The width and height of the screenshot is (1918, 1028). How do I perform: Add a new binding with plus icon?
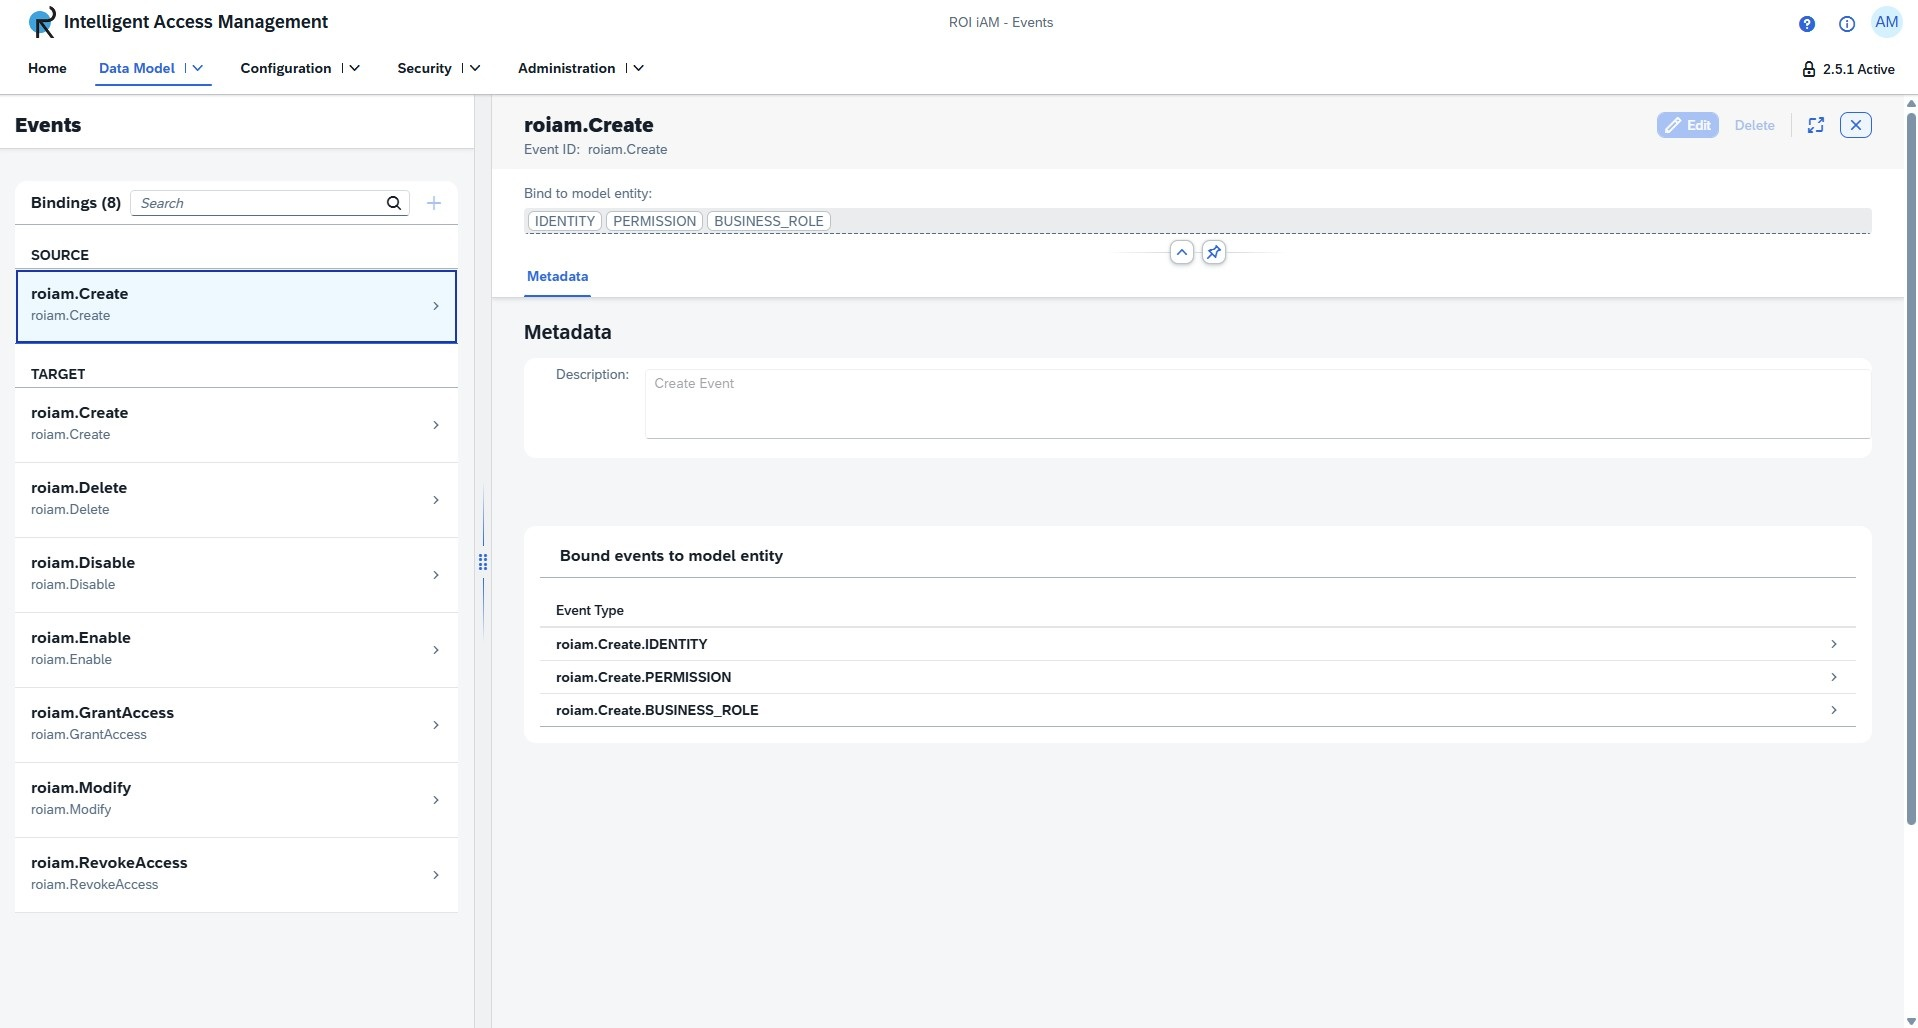click(x=434, y=203)
